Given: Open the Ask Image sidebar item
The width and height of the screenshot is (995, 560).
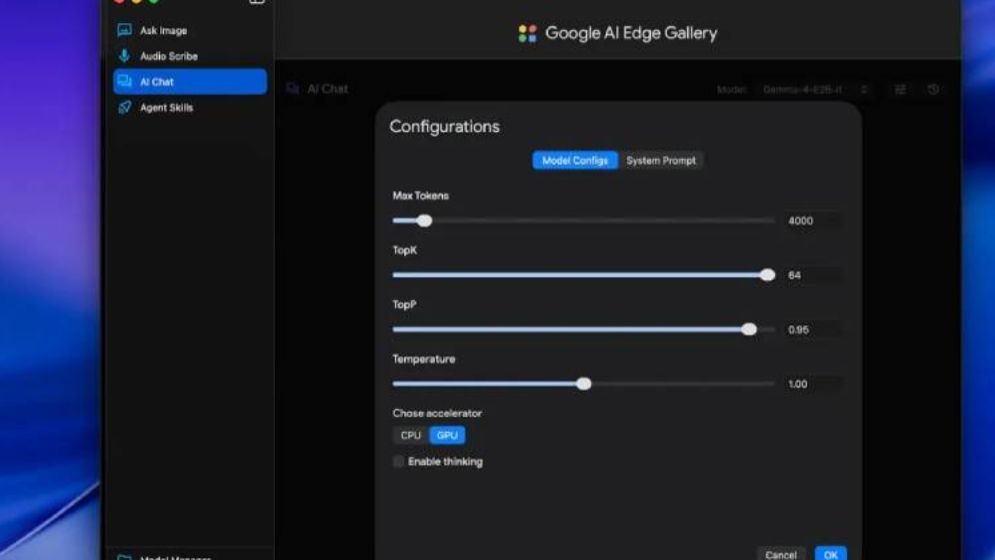Looking at the screenshot, I should pos(190,30).
